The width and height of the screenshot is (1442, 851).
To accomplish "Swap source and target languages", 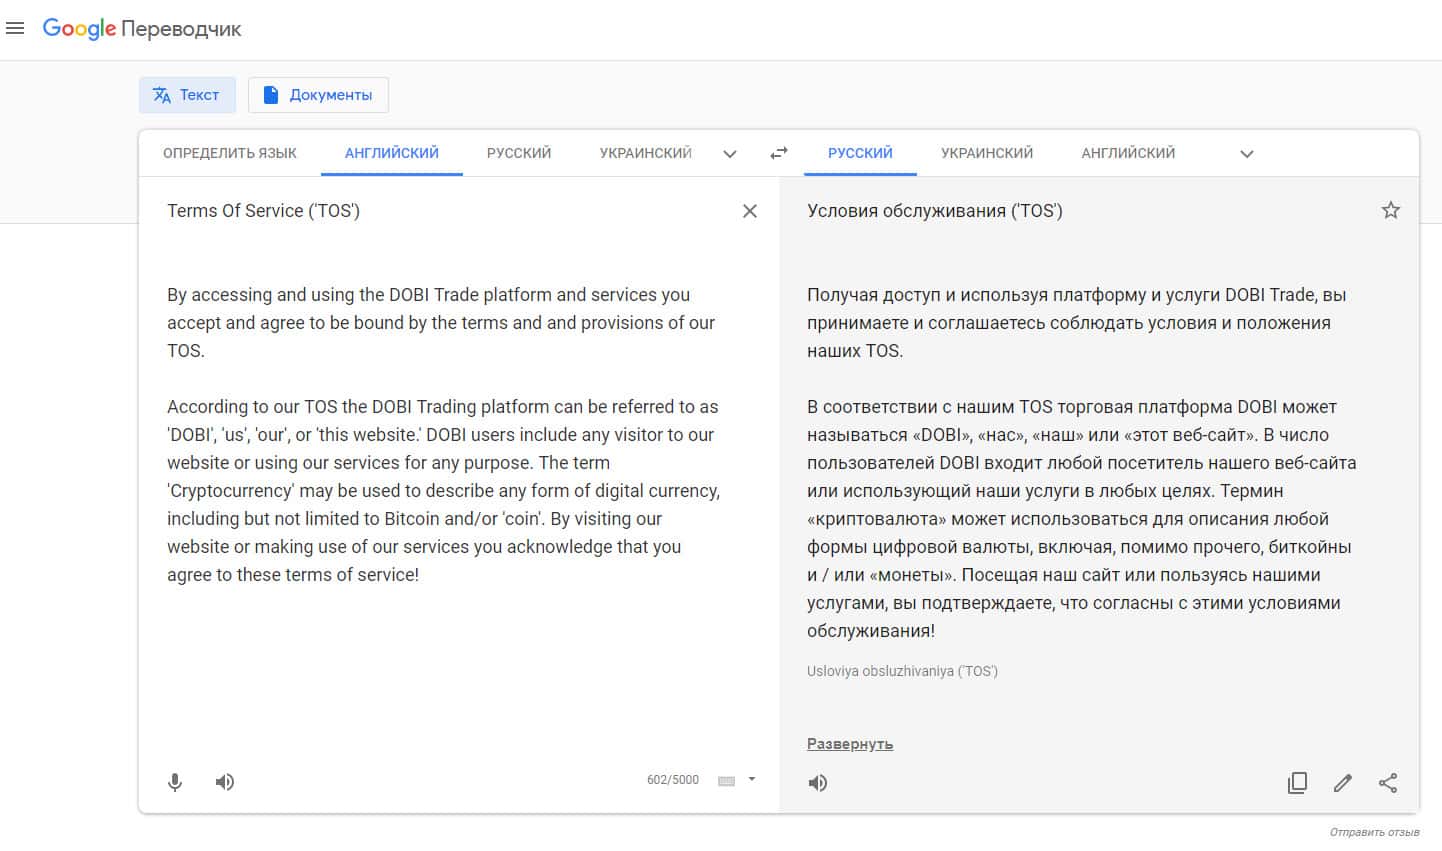I will tap(779, 153).
